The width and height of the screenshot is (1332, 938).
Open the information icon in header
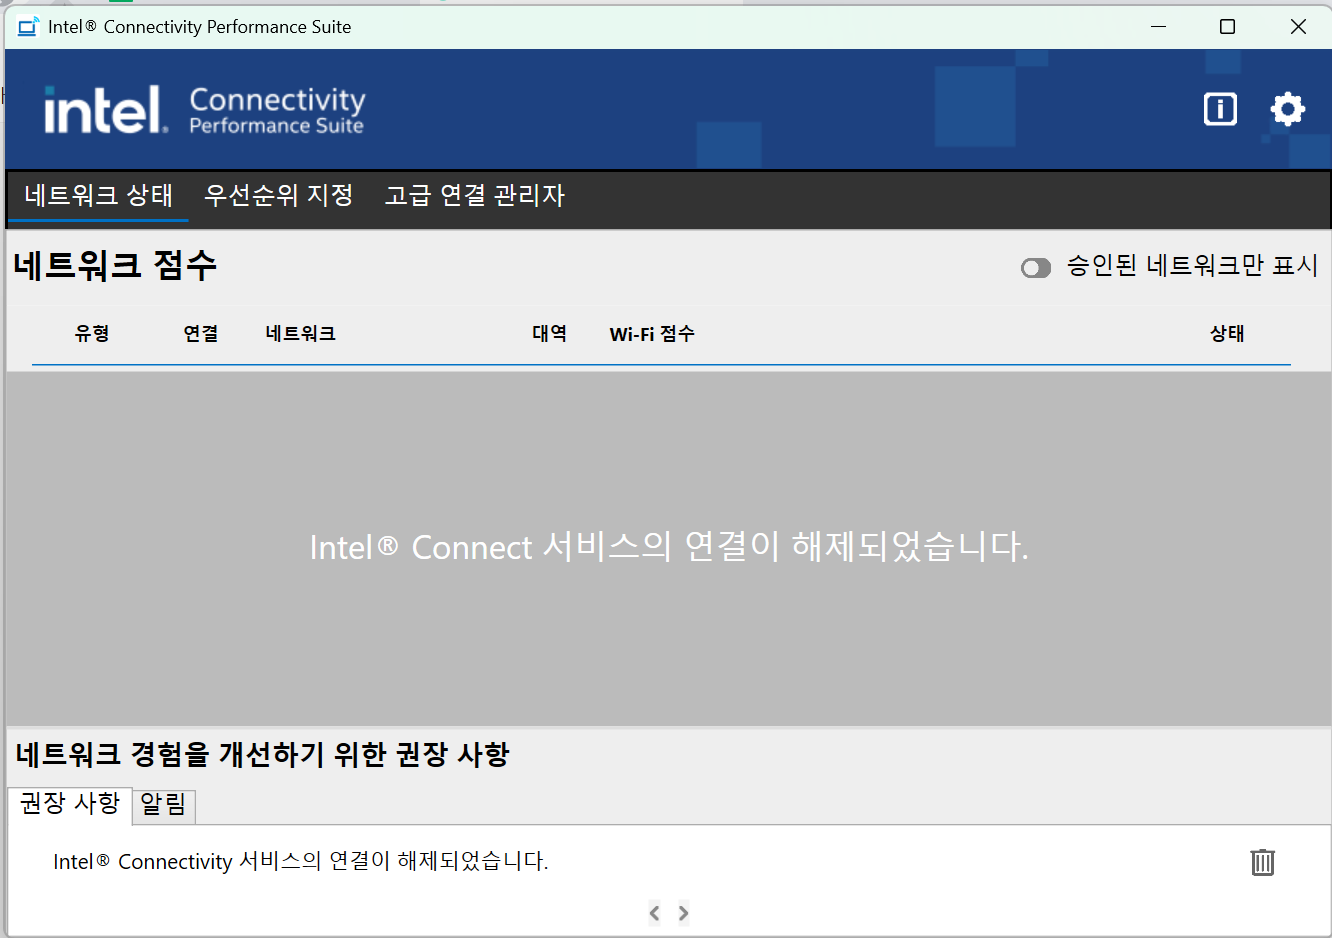[x=1219, y=109]
